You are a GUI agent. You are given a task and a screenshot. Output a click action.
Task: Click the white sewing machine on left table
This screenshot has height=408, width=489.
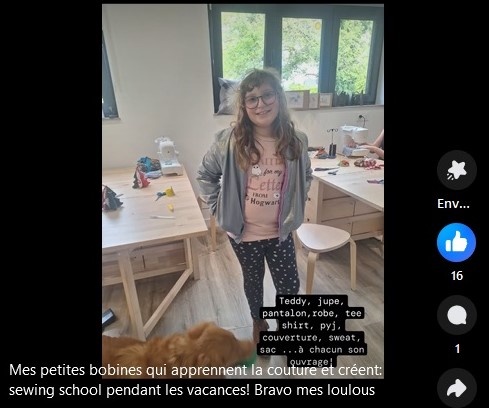(169, 156)
